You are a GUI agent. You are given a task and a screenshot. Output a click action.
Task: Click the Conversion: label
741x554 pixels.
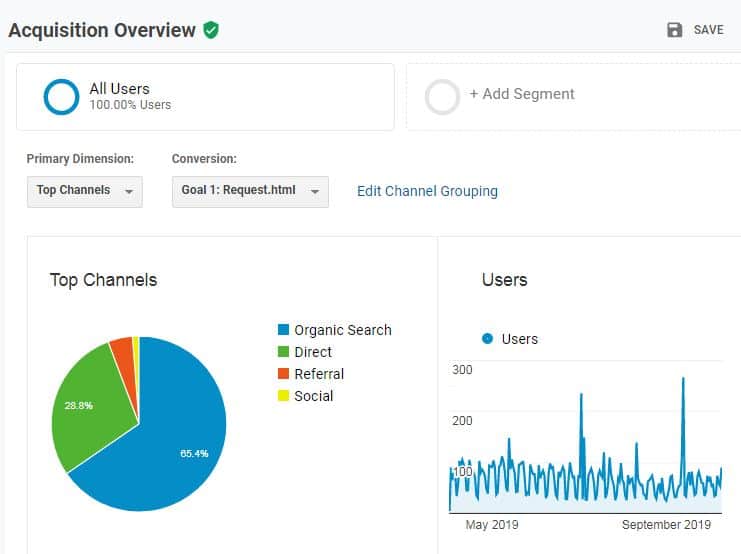(x=204, y=159)
